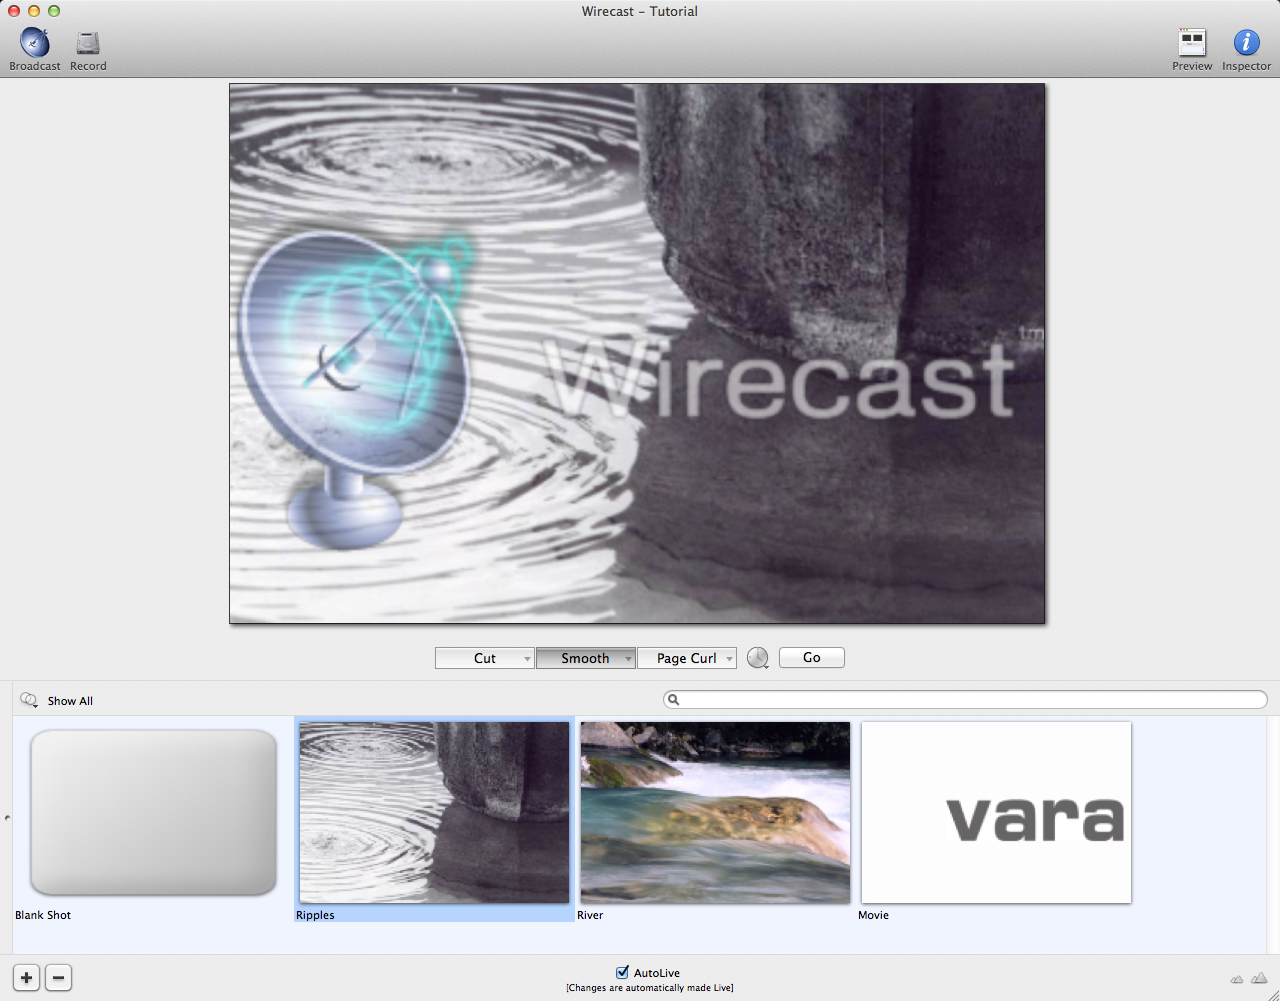Open the Cut transition dropdown arrow
The image size is (1280, 1001).
click(x=527, y=657)
